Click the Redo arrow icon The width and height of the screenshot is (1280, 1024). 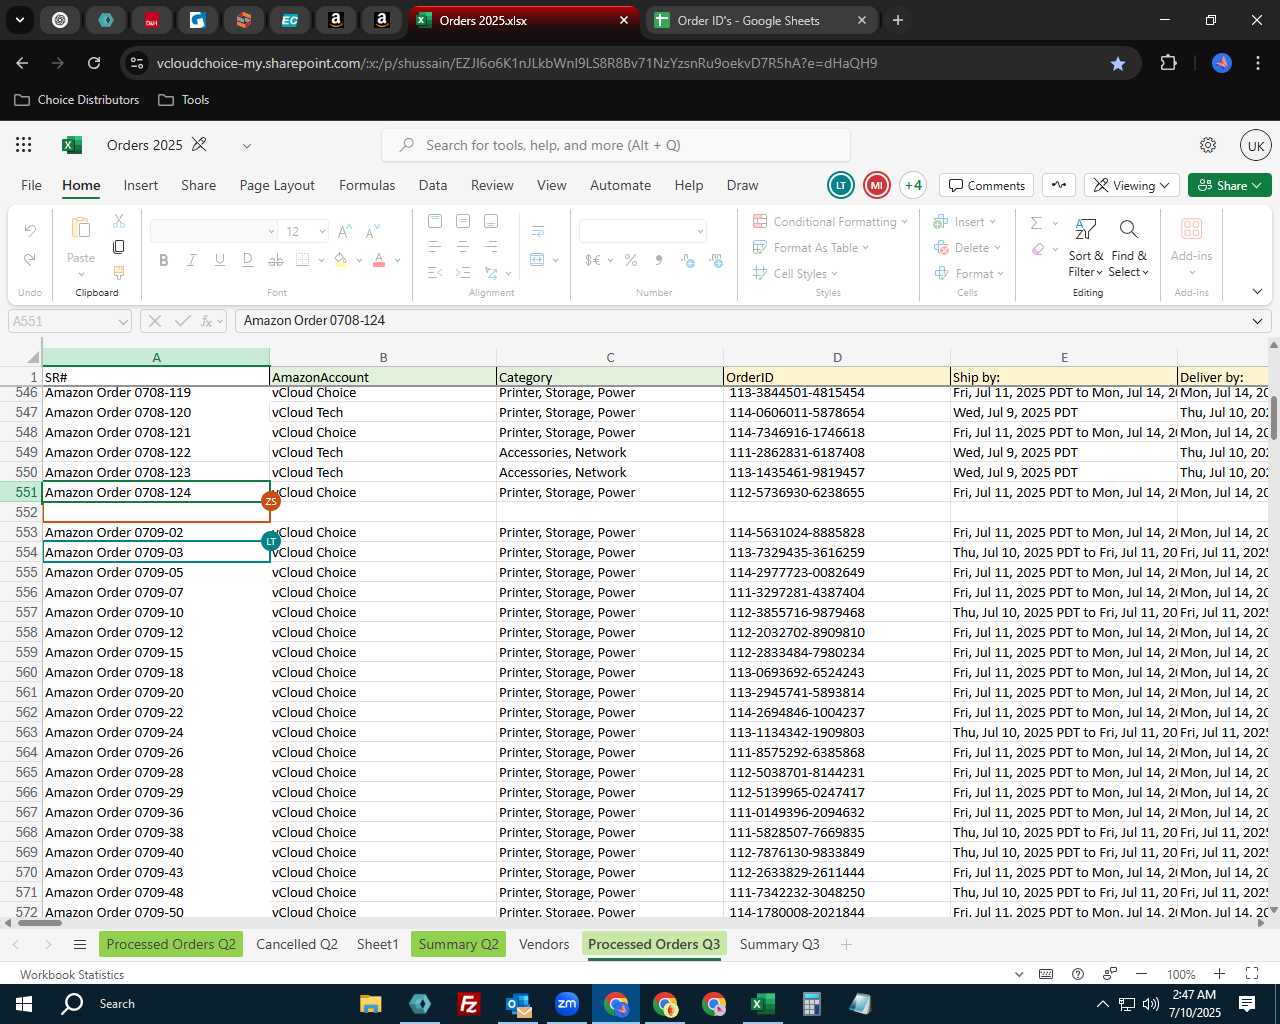point(30,259)
